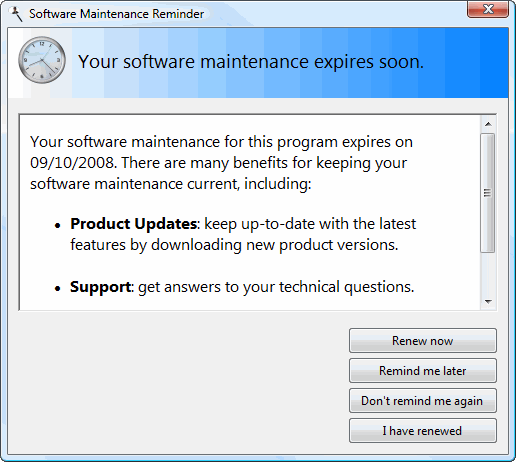Click the Software Maintenance Reminder title text
The width and height of the screenshot is (516, 462).
(x=116, y=14)
